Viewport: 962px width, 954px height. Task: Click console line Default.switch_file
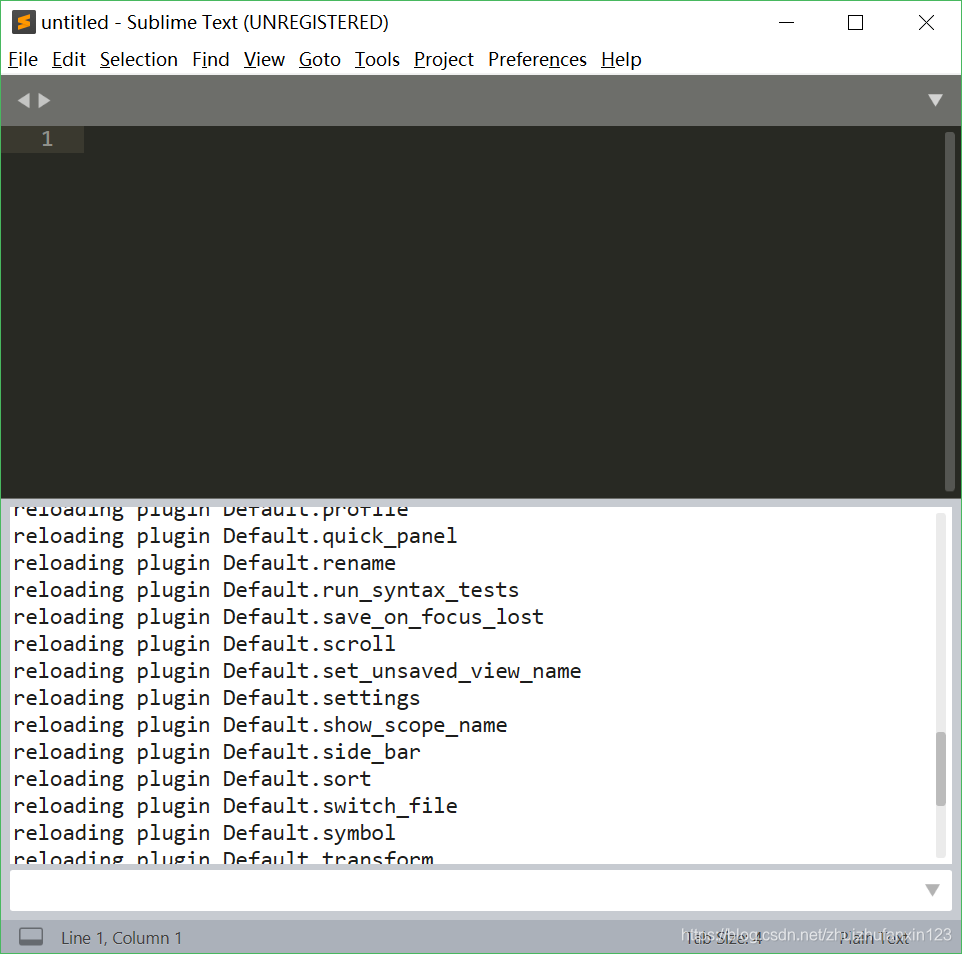coord(235,806)
